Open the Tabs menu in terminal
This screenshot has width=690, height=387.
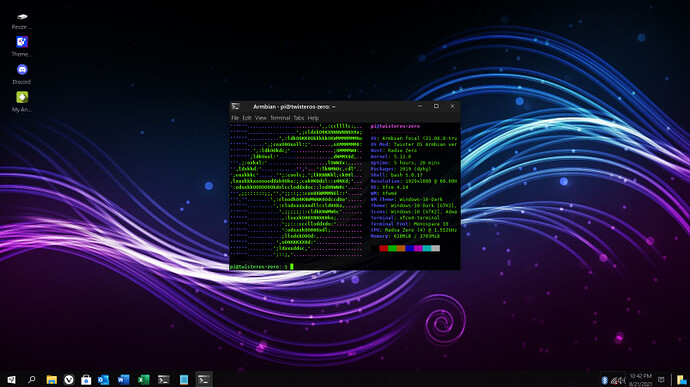click(299, 118)
